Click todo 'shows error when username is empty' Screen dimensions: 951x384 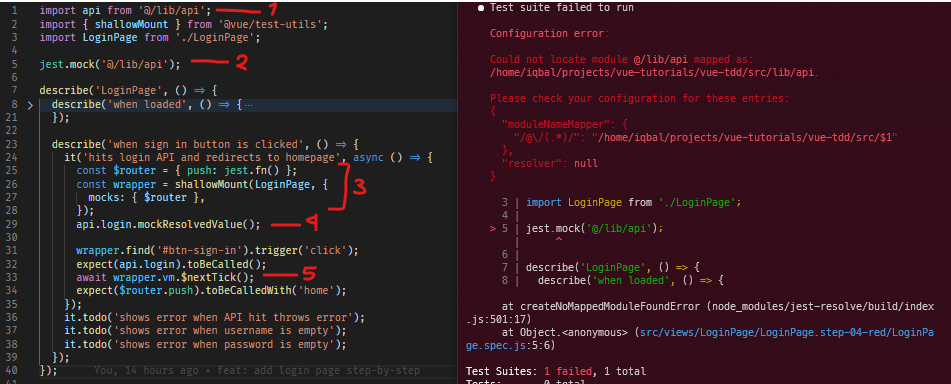pos(205,330)
